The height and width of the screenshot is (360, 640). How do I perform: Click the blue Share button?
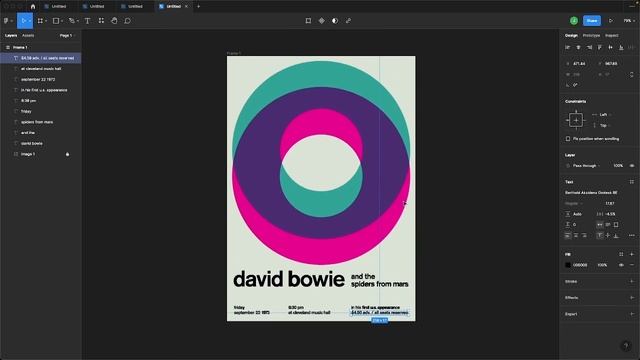(x=592, y=20)
